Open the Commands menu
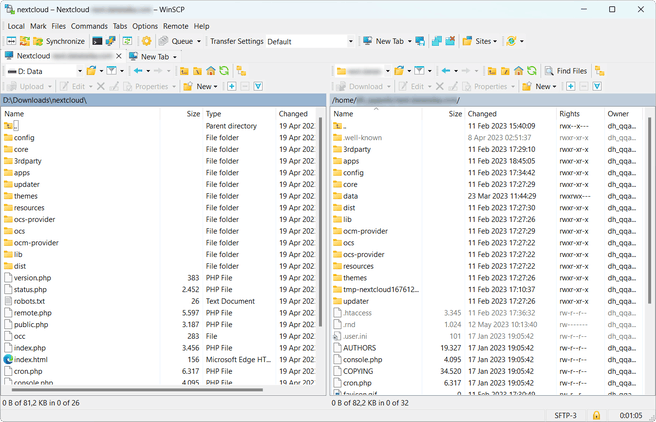This screenshot has height=422, width=656. pyautogui.click(x=89, y=26)
